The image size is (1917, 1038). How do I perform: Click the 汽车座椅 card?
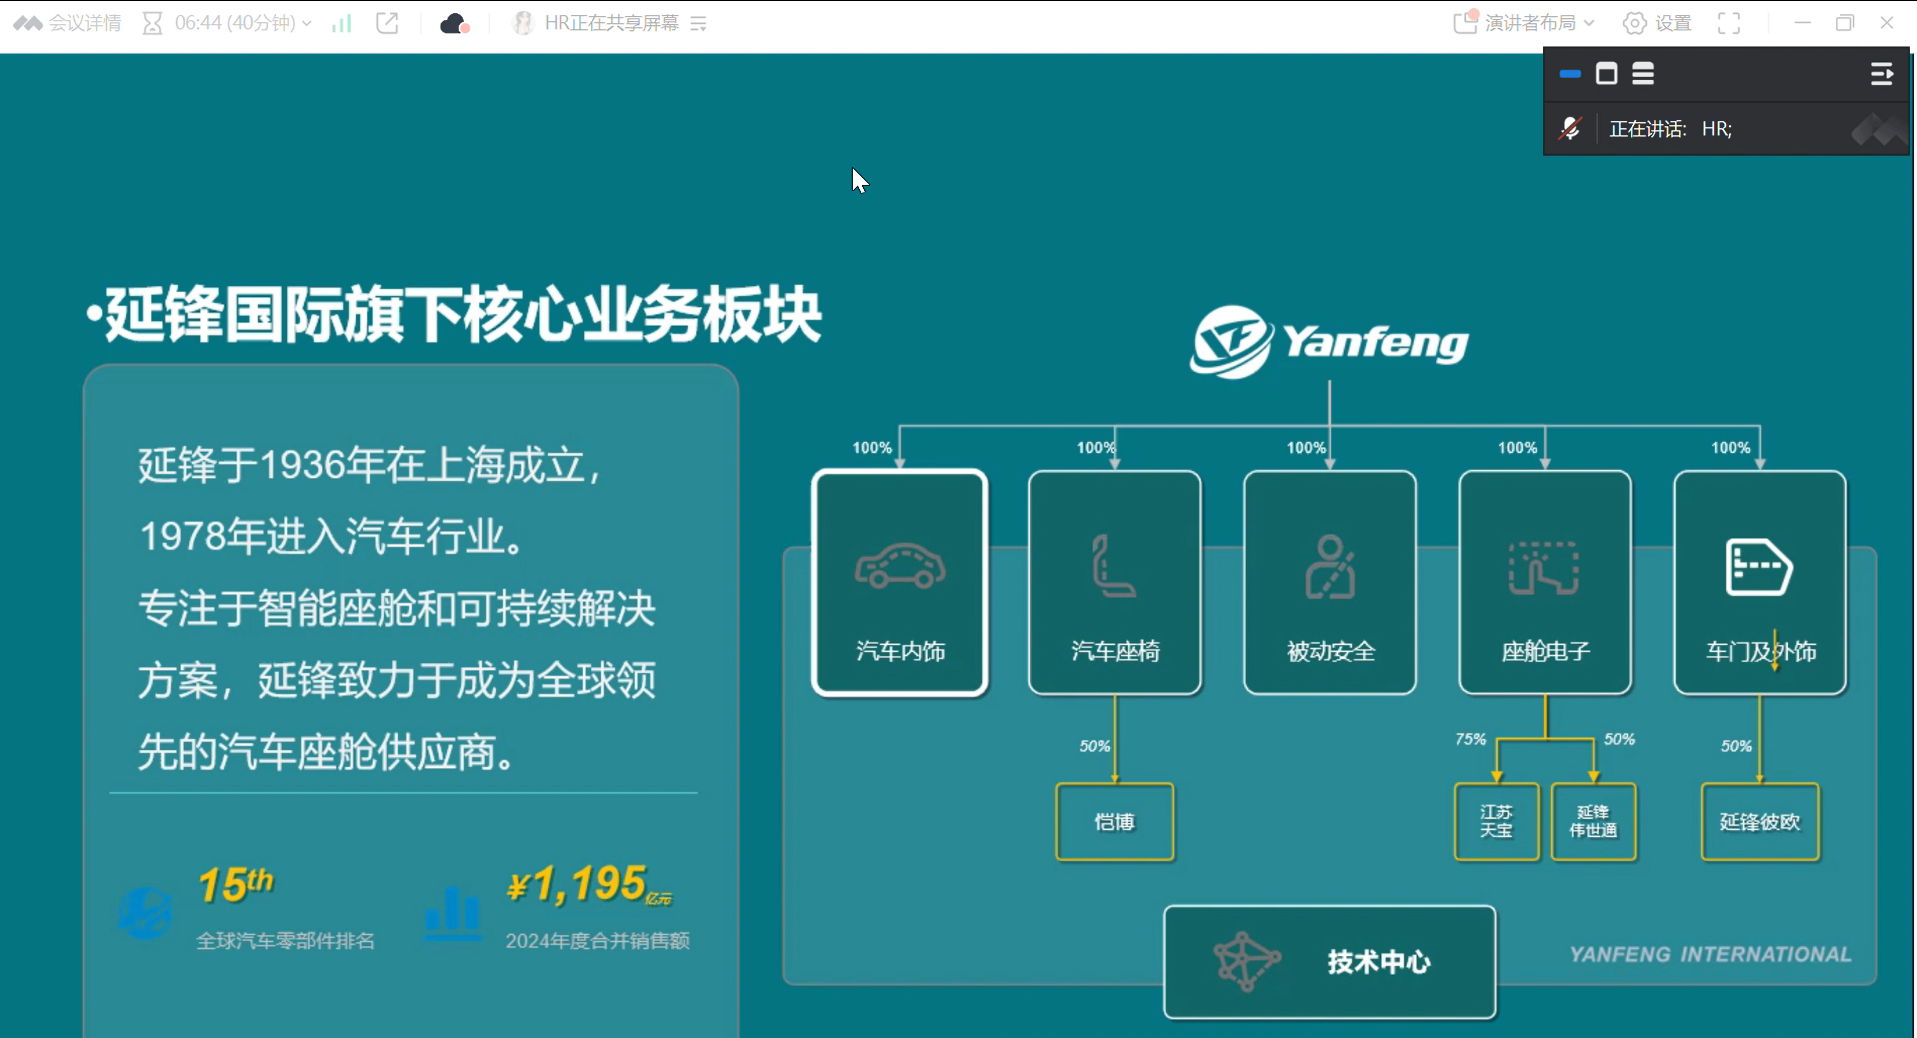[1115, 583]
